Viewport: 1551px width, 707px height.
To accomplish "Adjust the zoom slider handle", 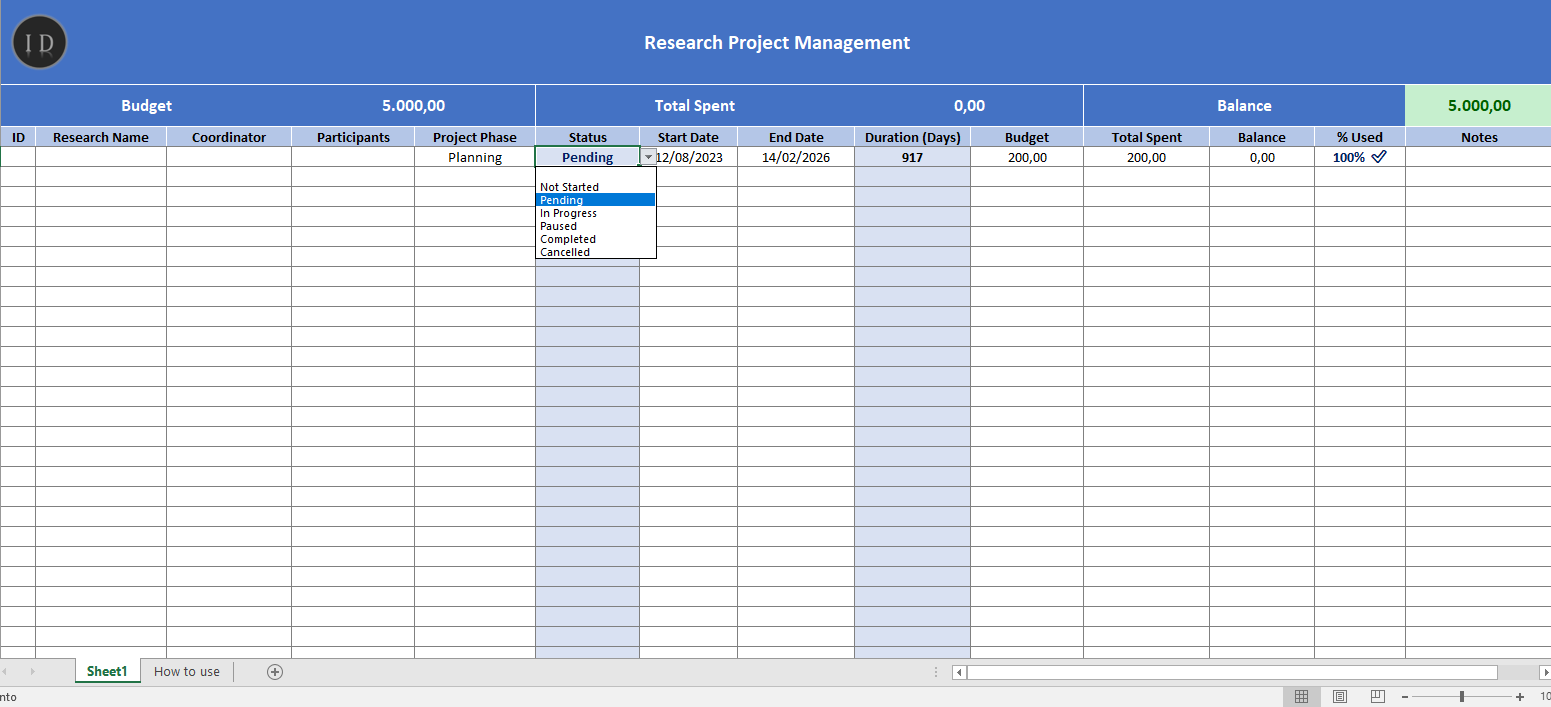I will click(1462, 697).
